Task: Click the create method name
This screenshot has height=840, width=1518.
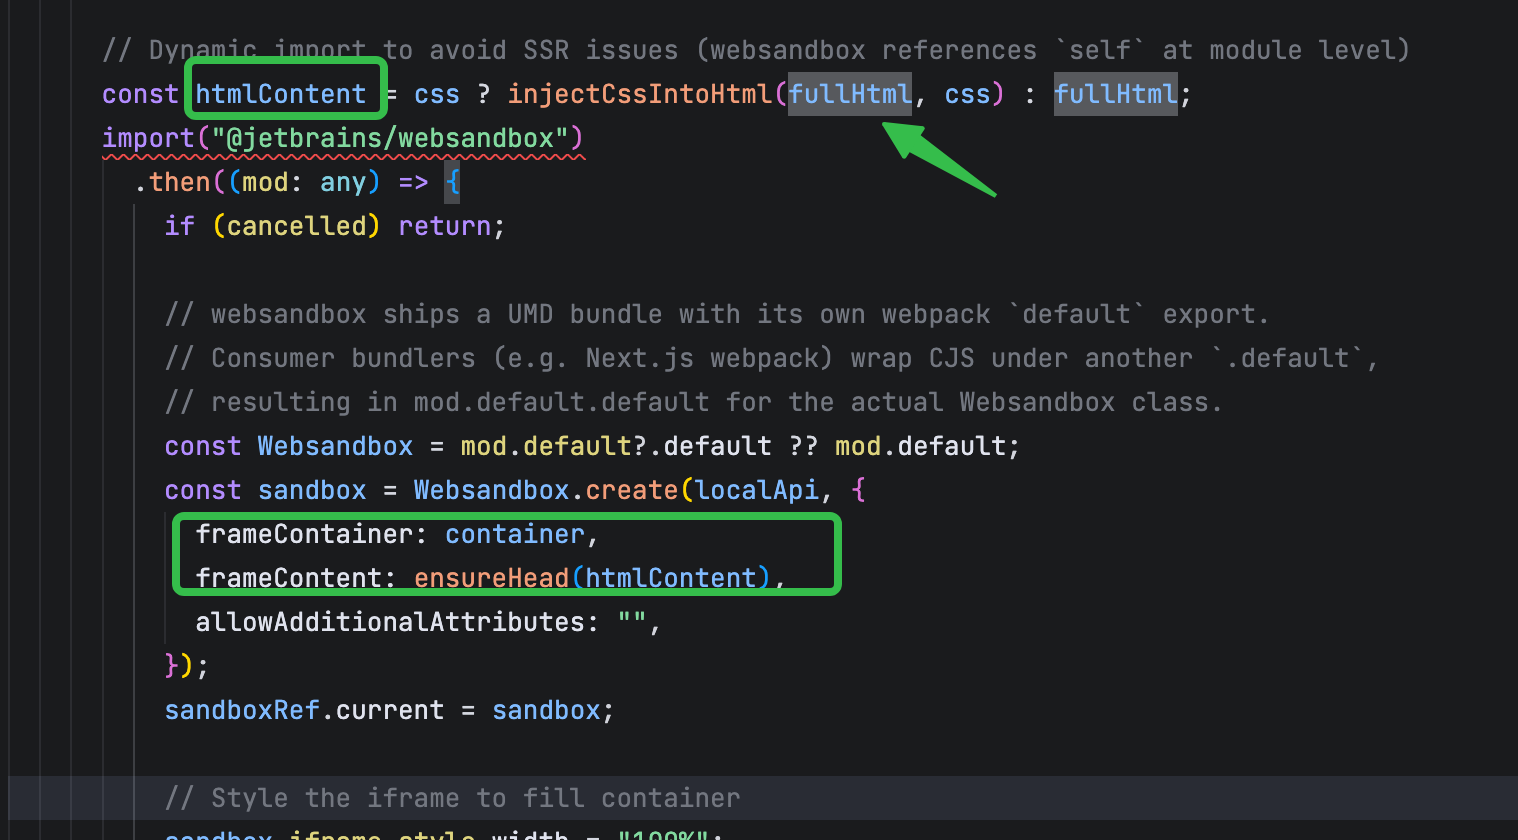Action: [632, 490]
